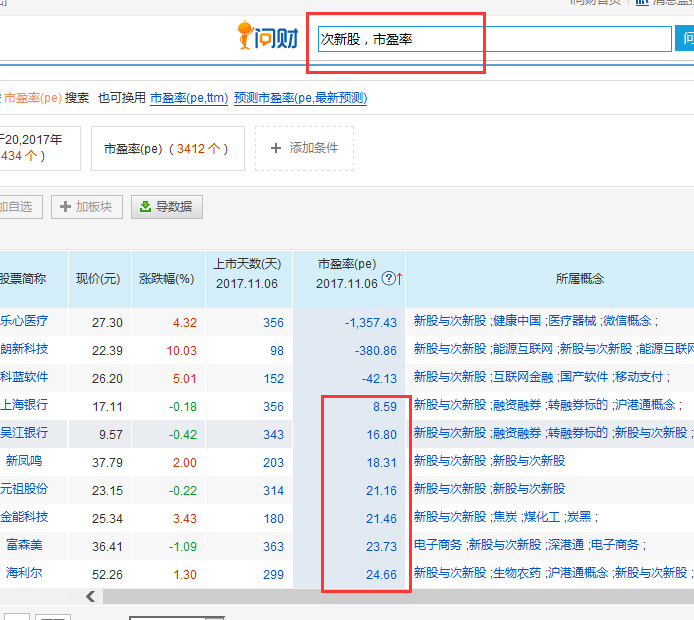Click the plus icon in 添加条件 box
Viewport: 694px width, 620px height.
pyautogui.click(x=275, y=148)
